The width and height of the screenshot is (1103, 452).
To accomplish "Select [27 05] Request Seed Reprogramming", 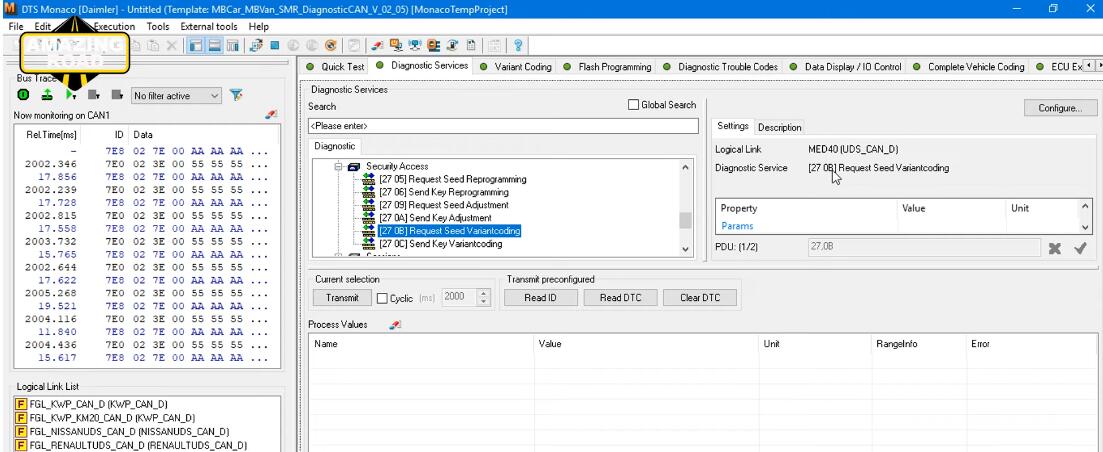I will pyautogui.click(x=452, y=179).
